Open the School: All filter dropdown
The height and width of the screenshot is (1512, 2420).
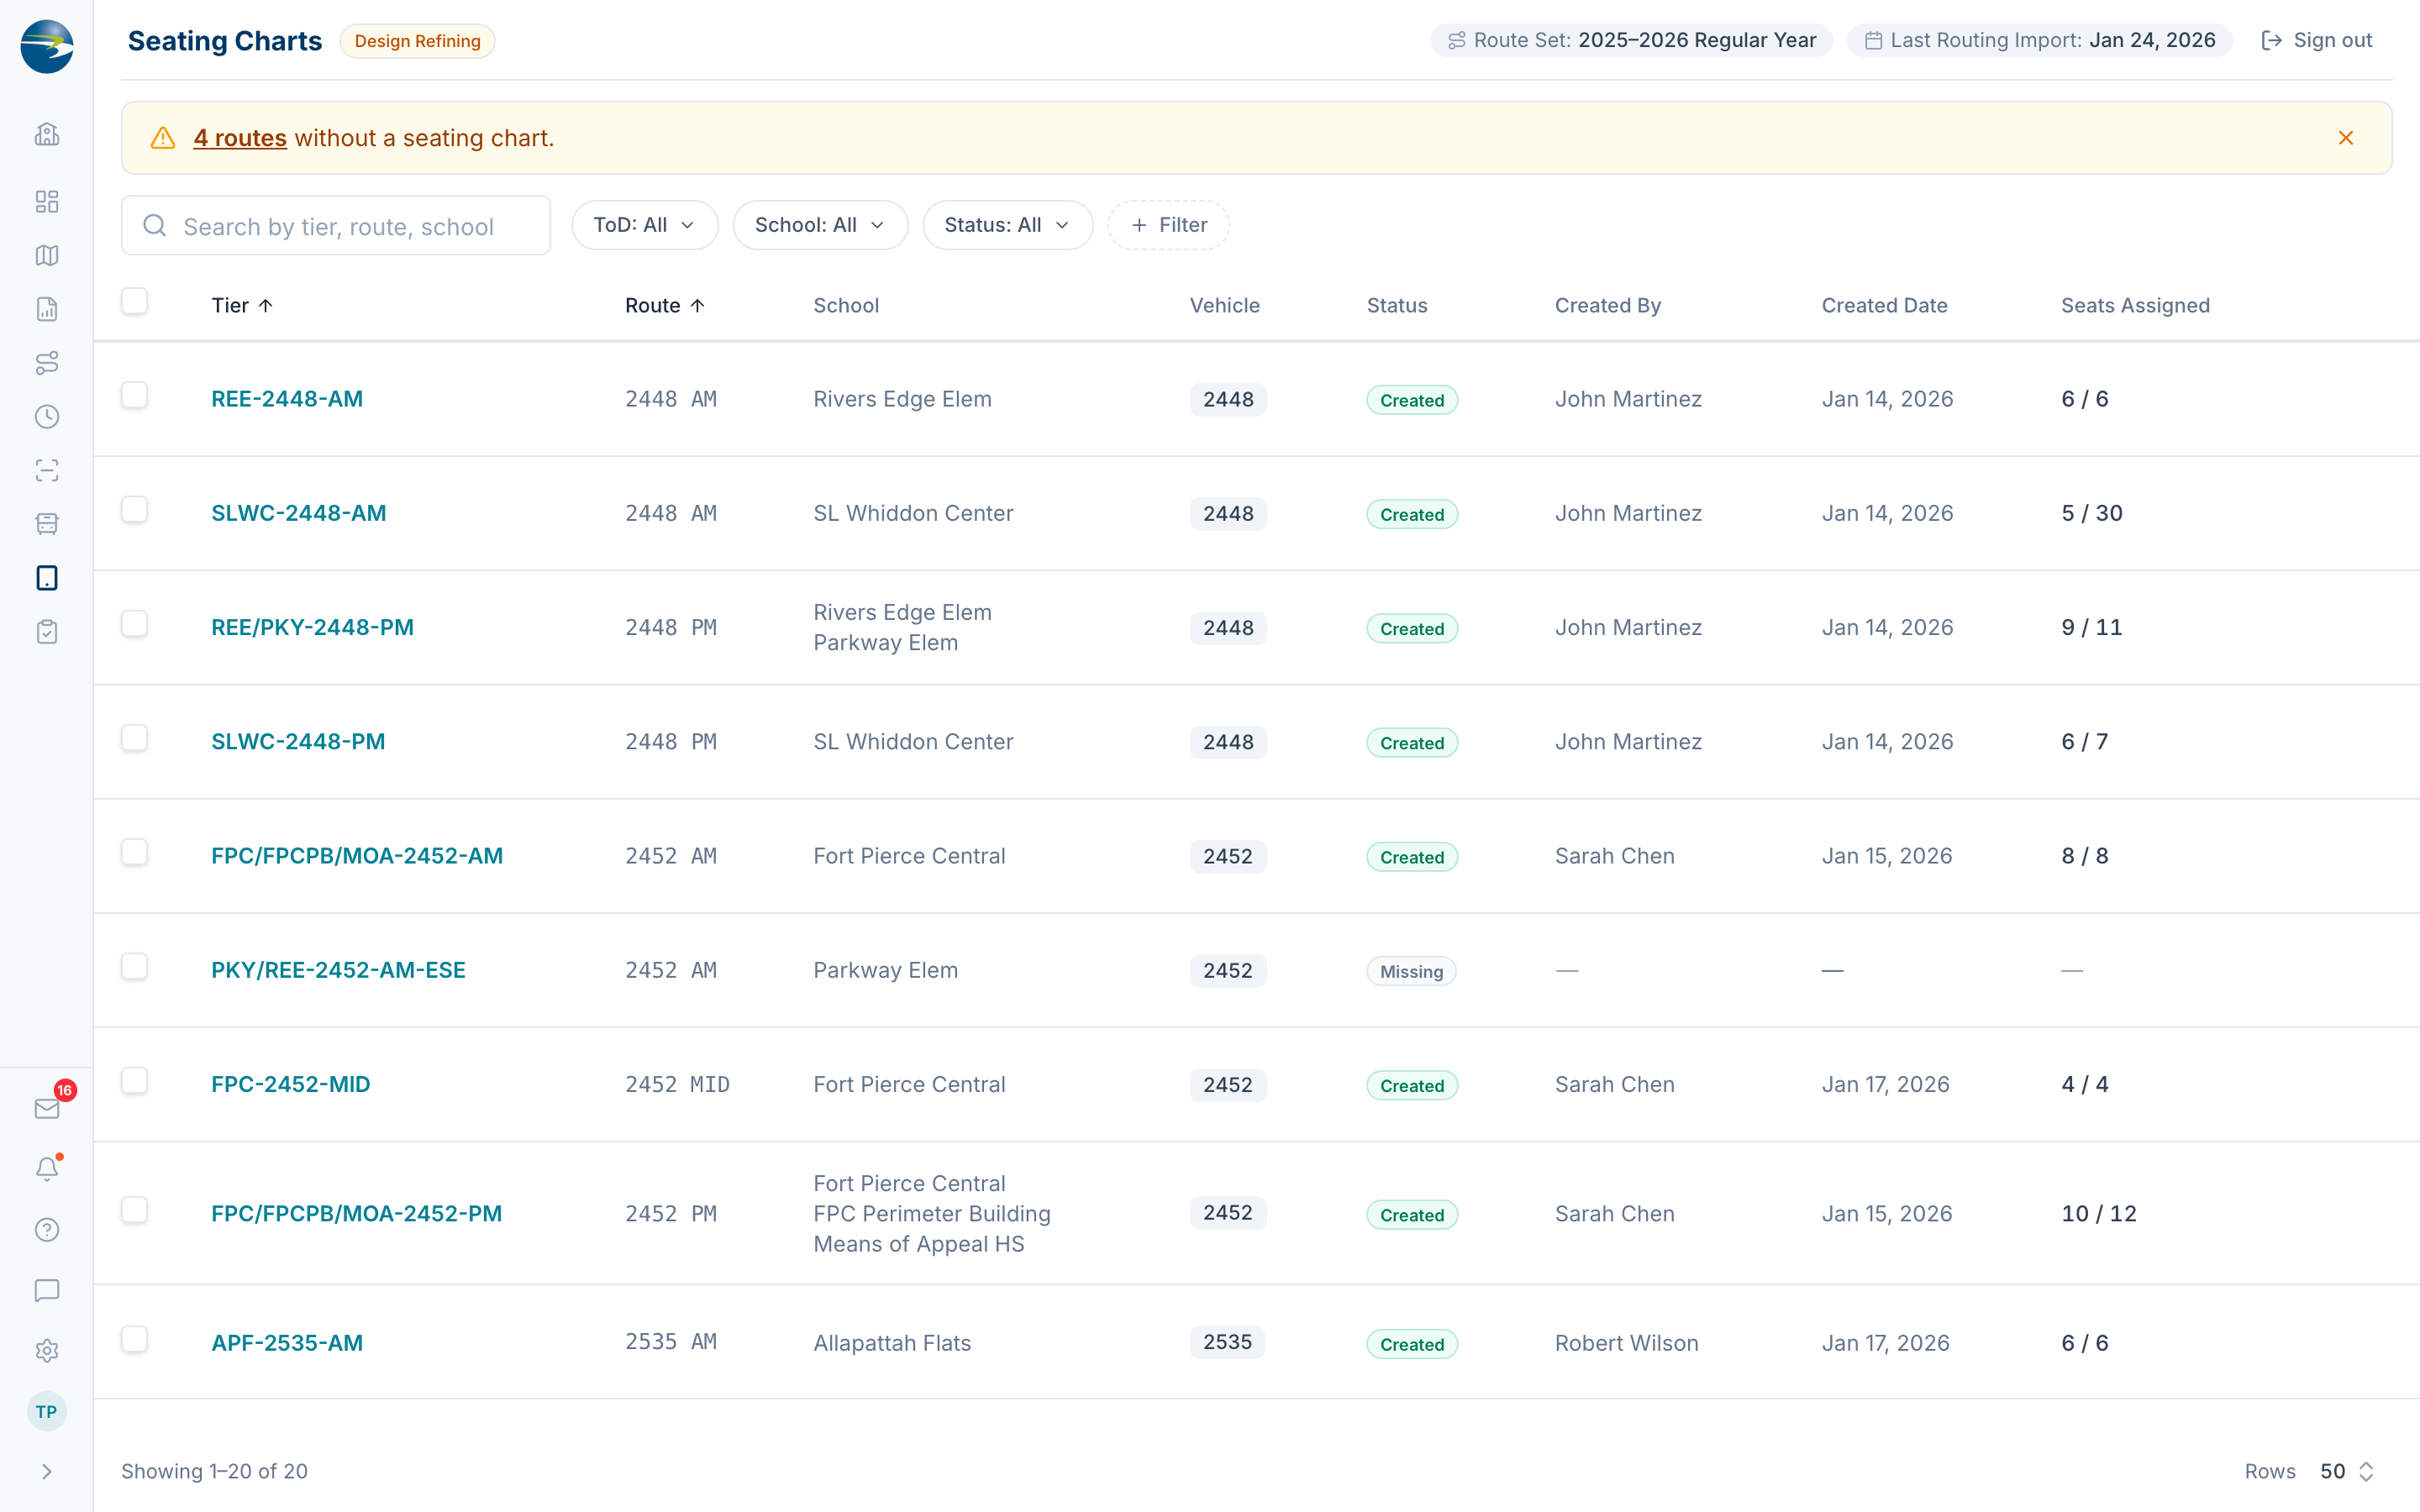[x=820, y=225]
